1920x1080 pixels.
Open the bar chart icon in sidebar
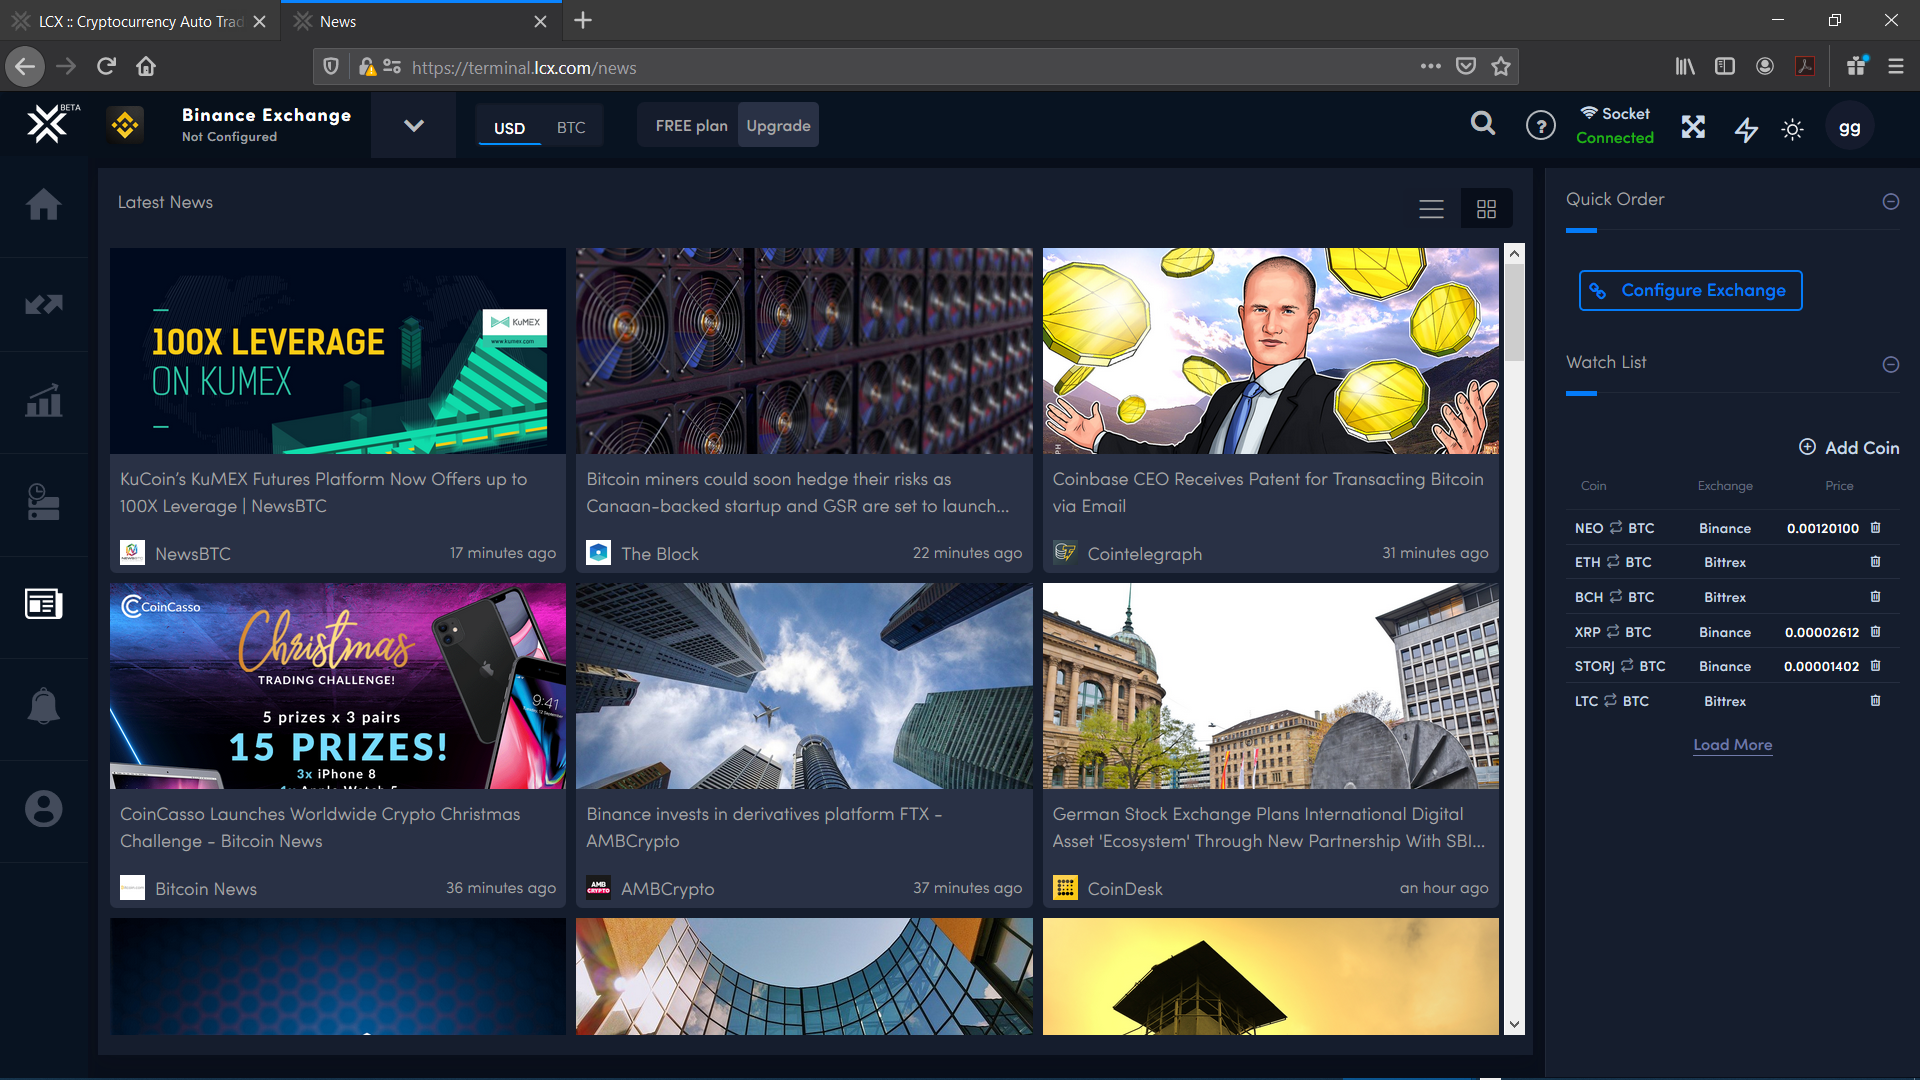(x=43, y=402)
